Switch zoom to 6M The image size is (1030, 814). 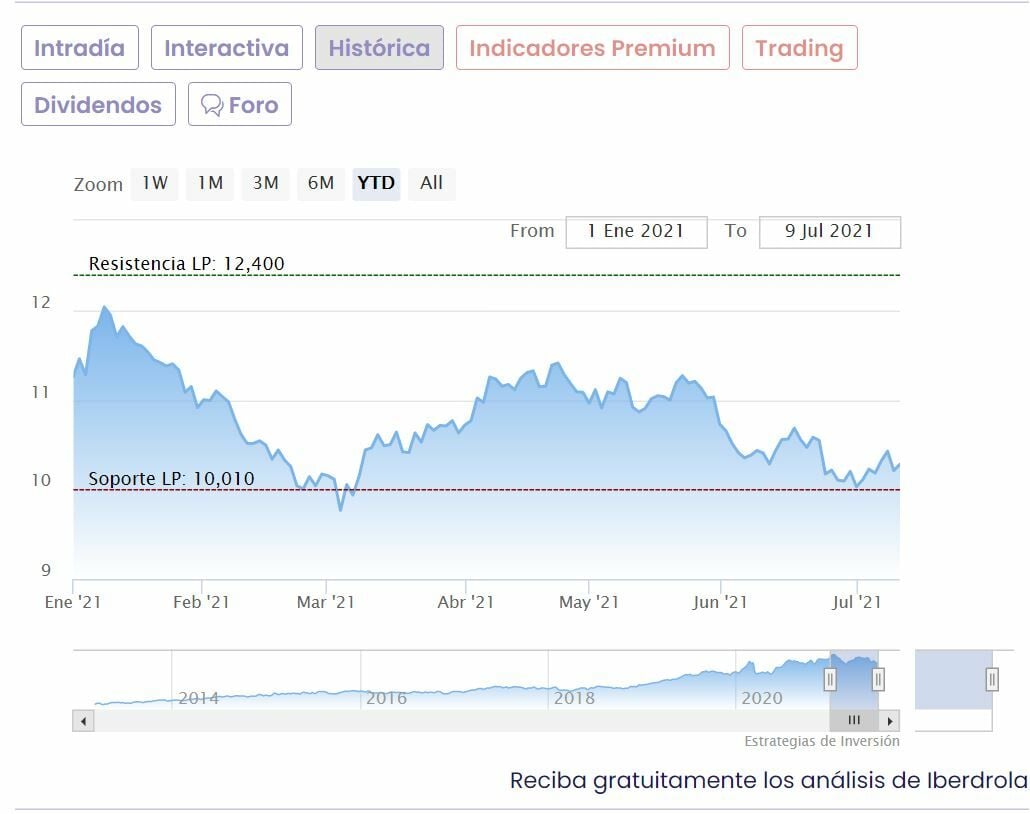(x=321, y=183)
